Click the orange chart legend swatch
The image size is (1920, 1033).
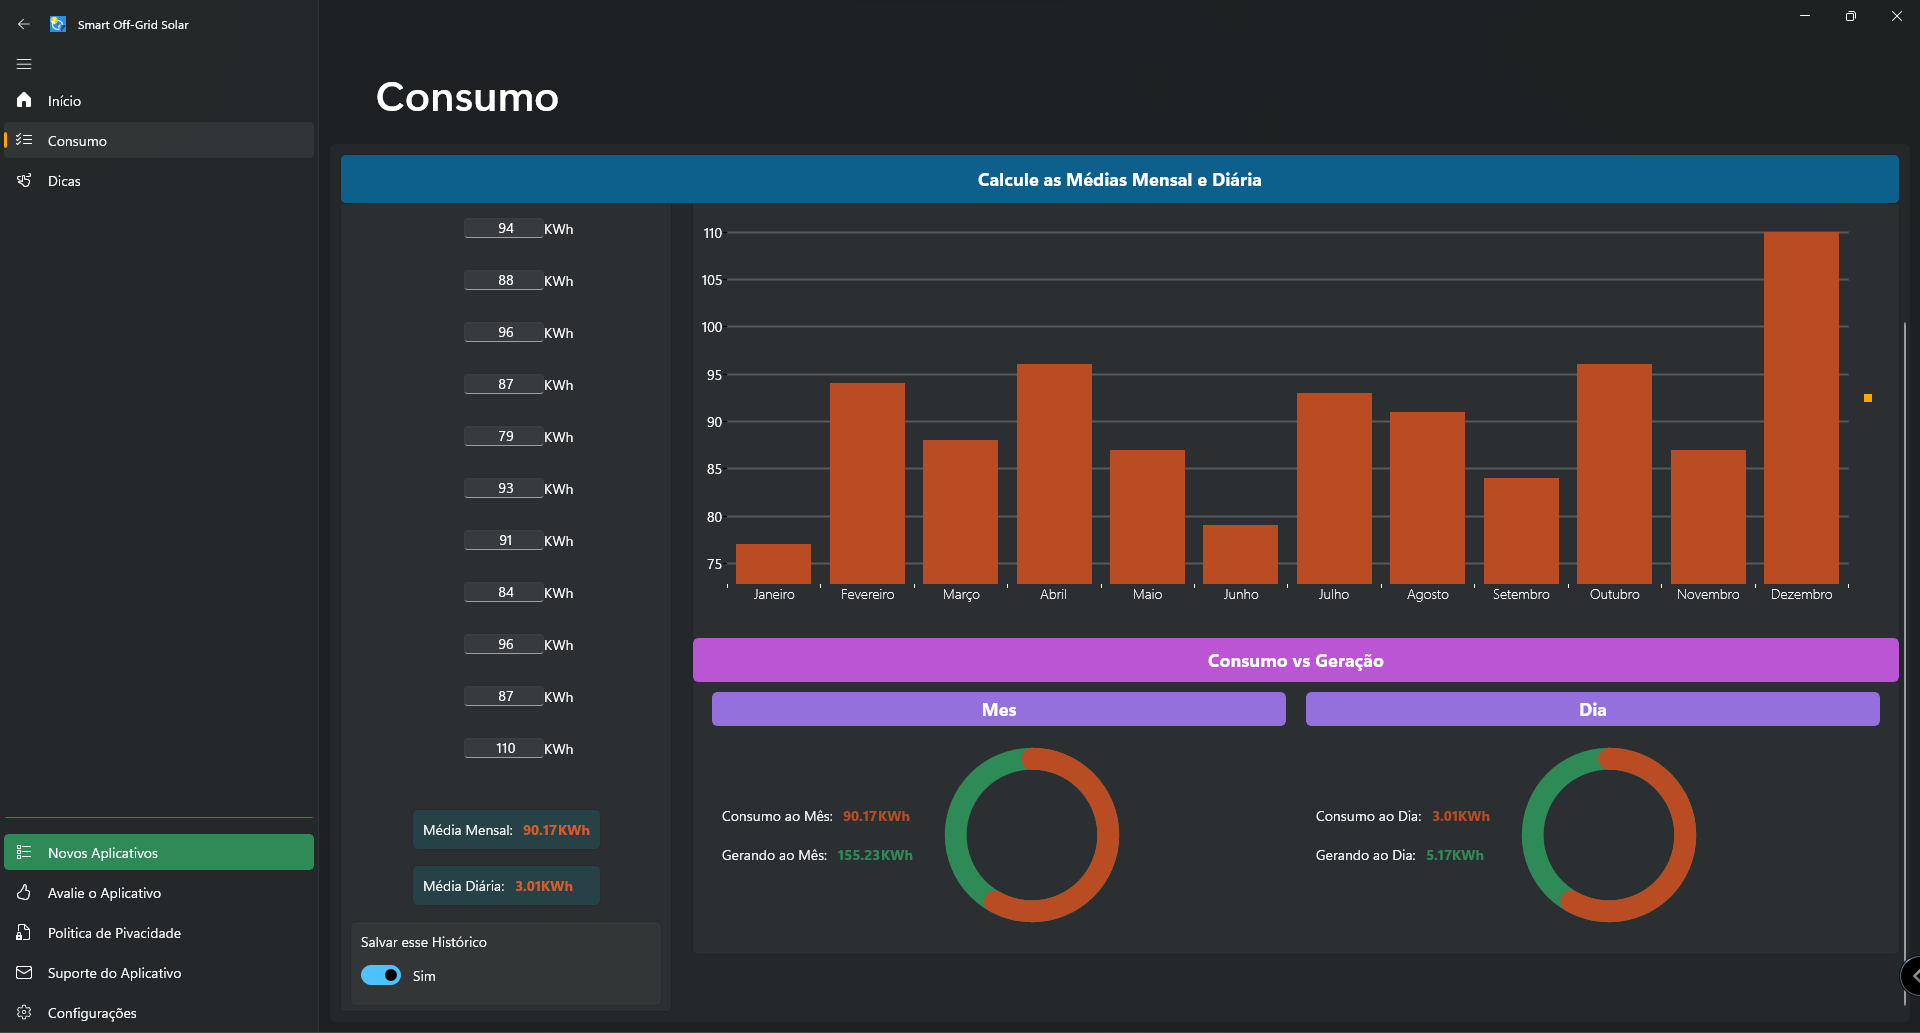coord(1867,398)
